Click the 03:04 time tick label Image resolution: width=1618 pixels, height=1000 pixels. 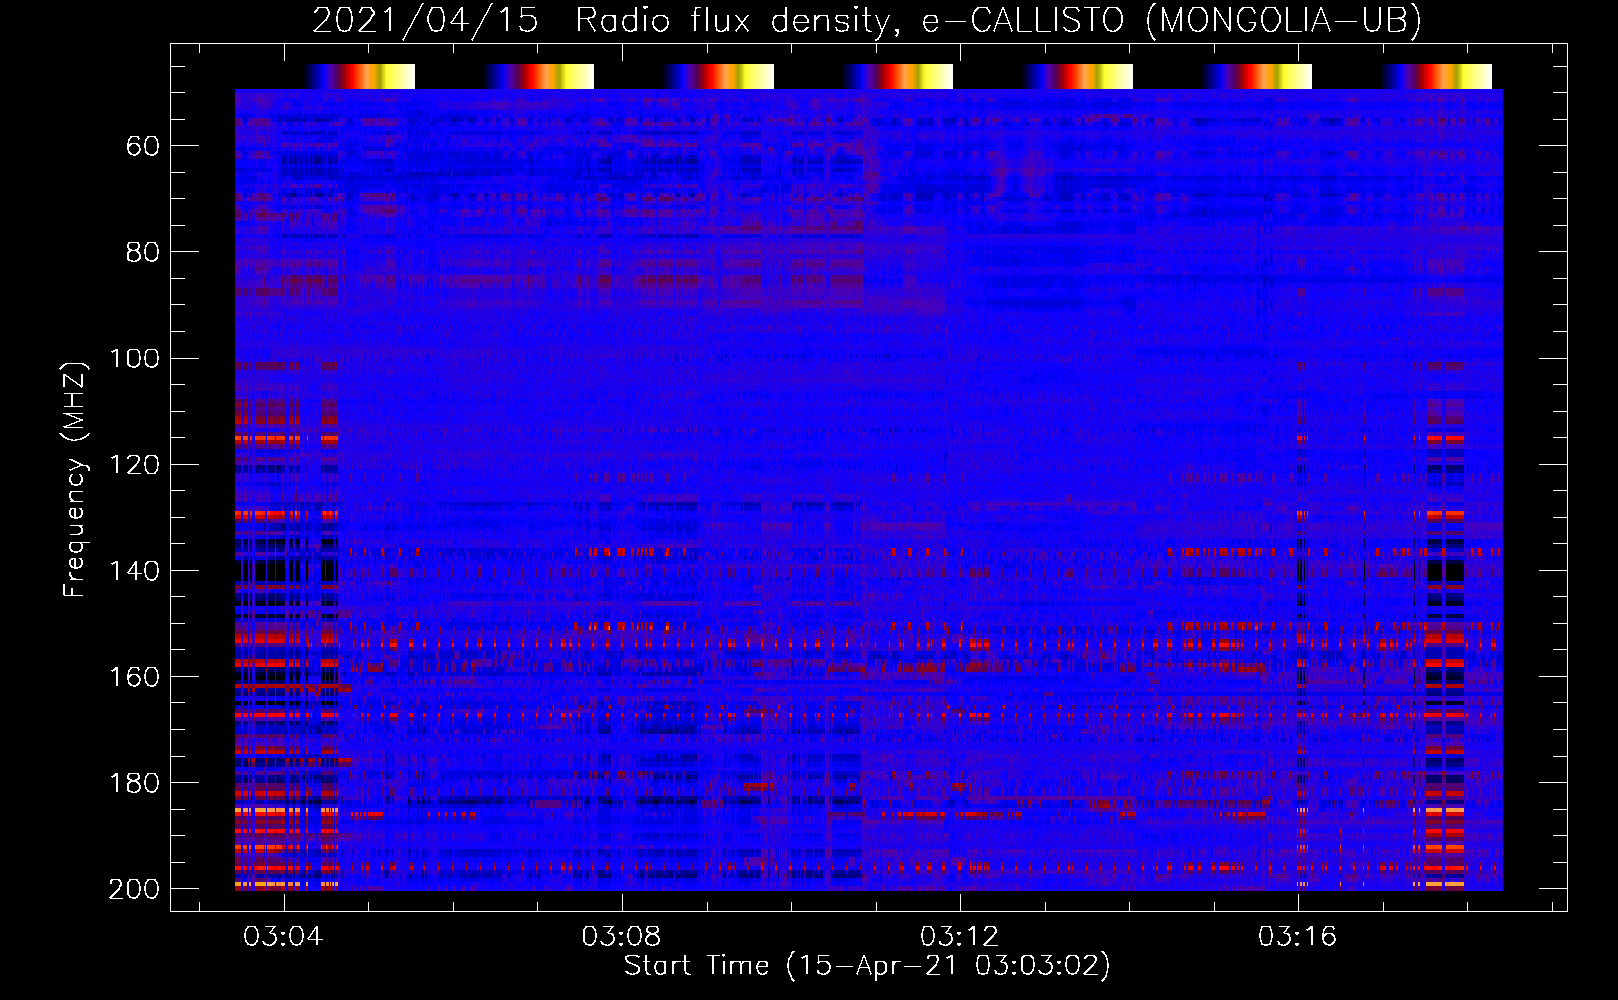tap(284, 937)
